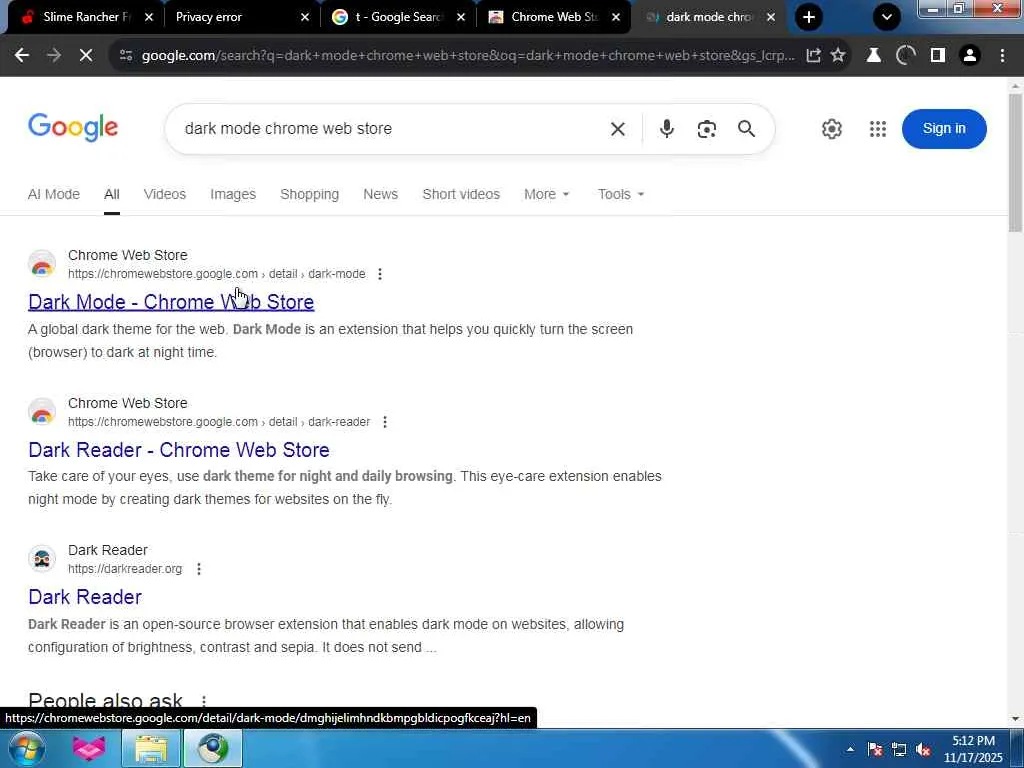Screen dimensions: 1024x768
Task: Click the darkreader.org favicon
Action: pos(42,559)
